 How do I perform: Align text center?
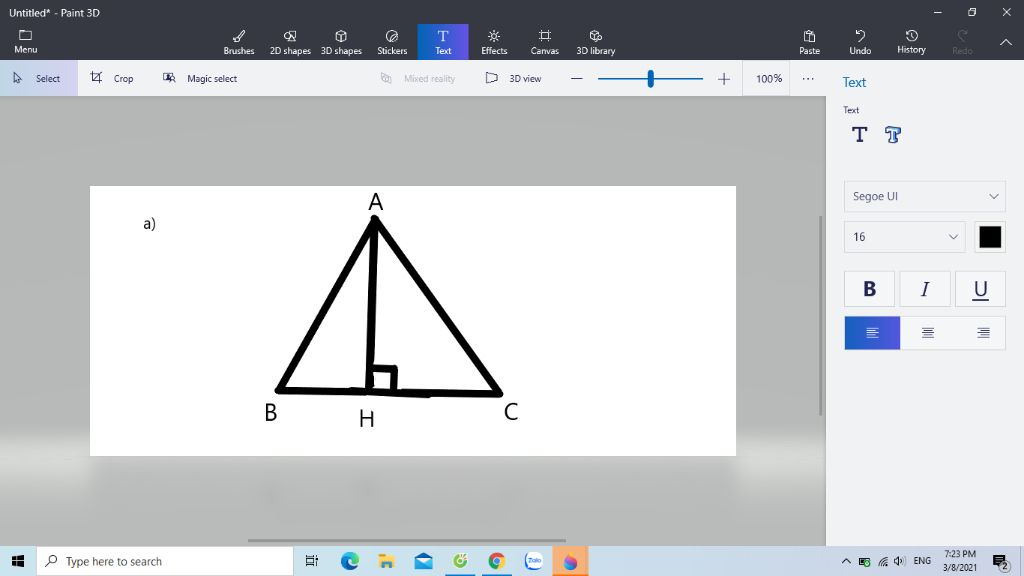927,333
